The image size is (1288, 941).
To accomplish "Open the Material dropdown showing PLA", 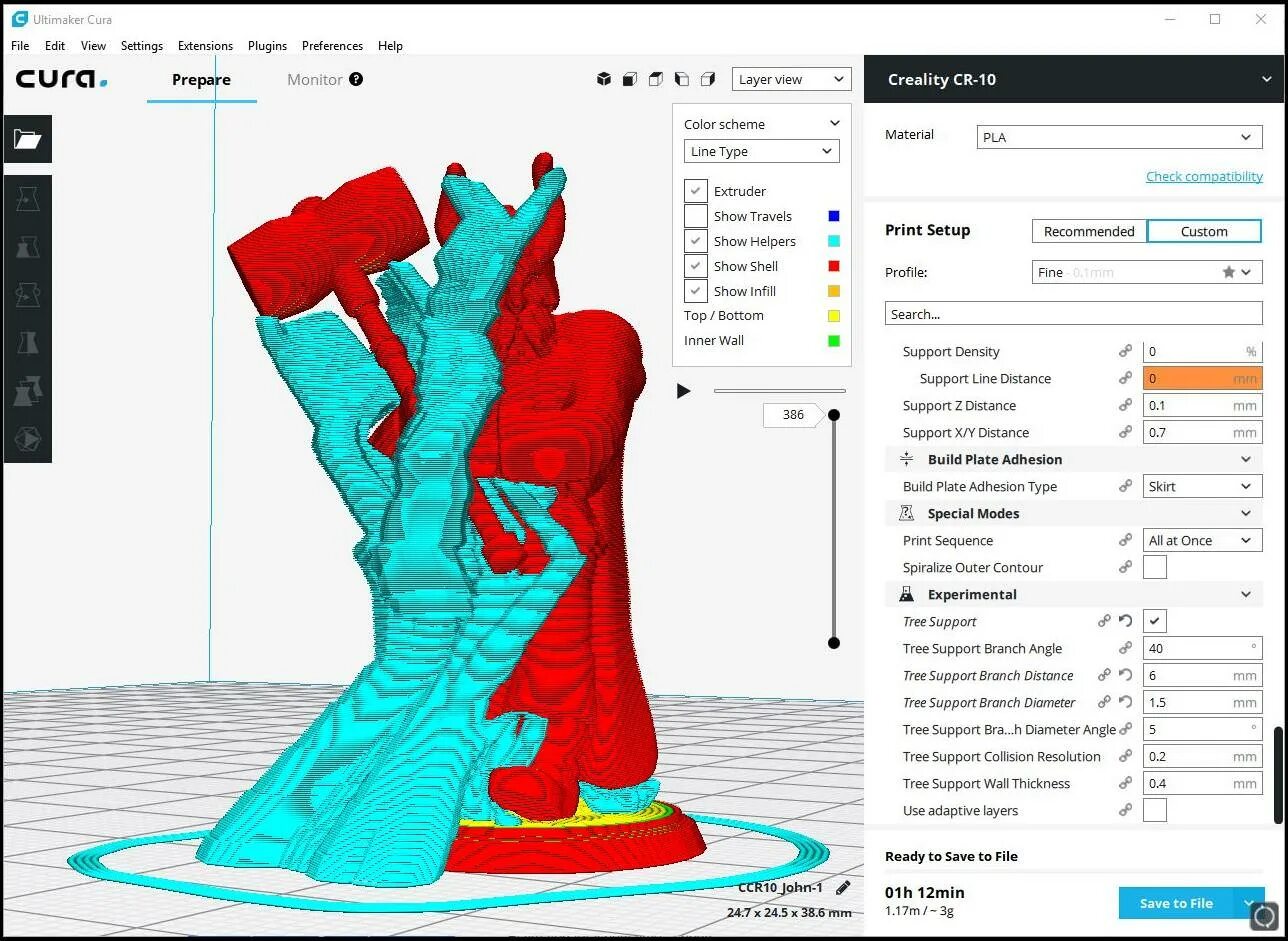I will pyautogui.click(x=1118, y=137).
